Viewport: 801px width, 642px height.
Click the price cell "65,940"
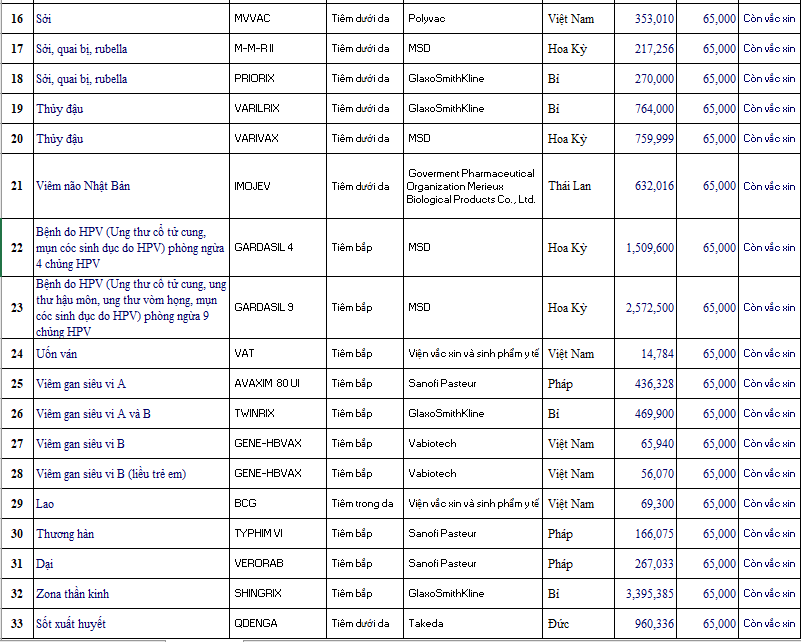(645, 444)
